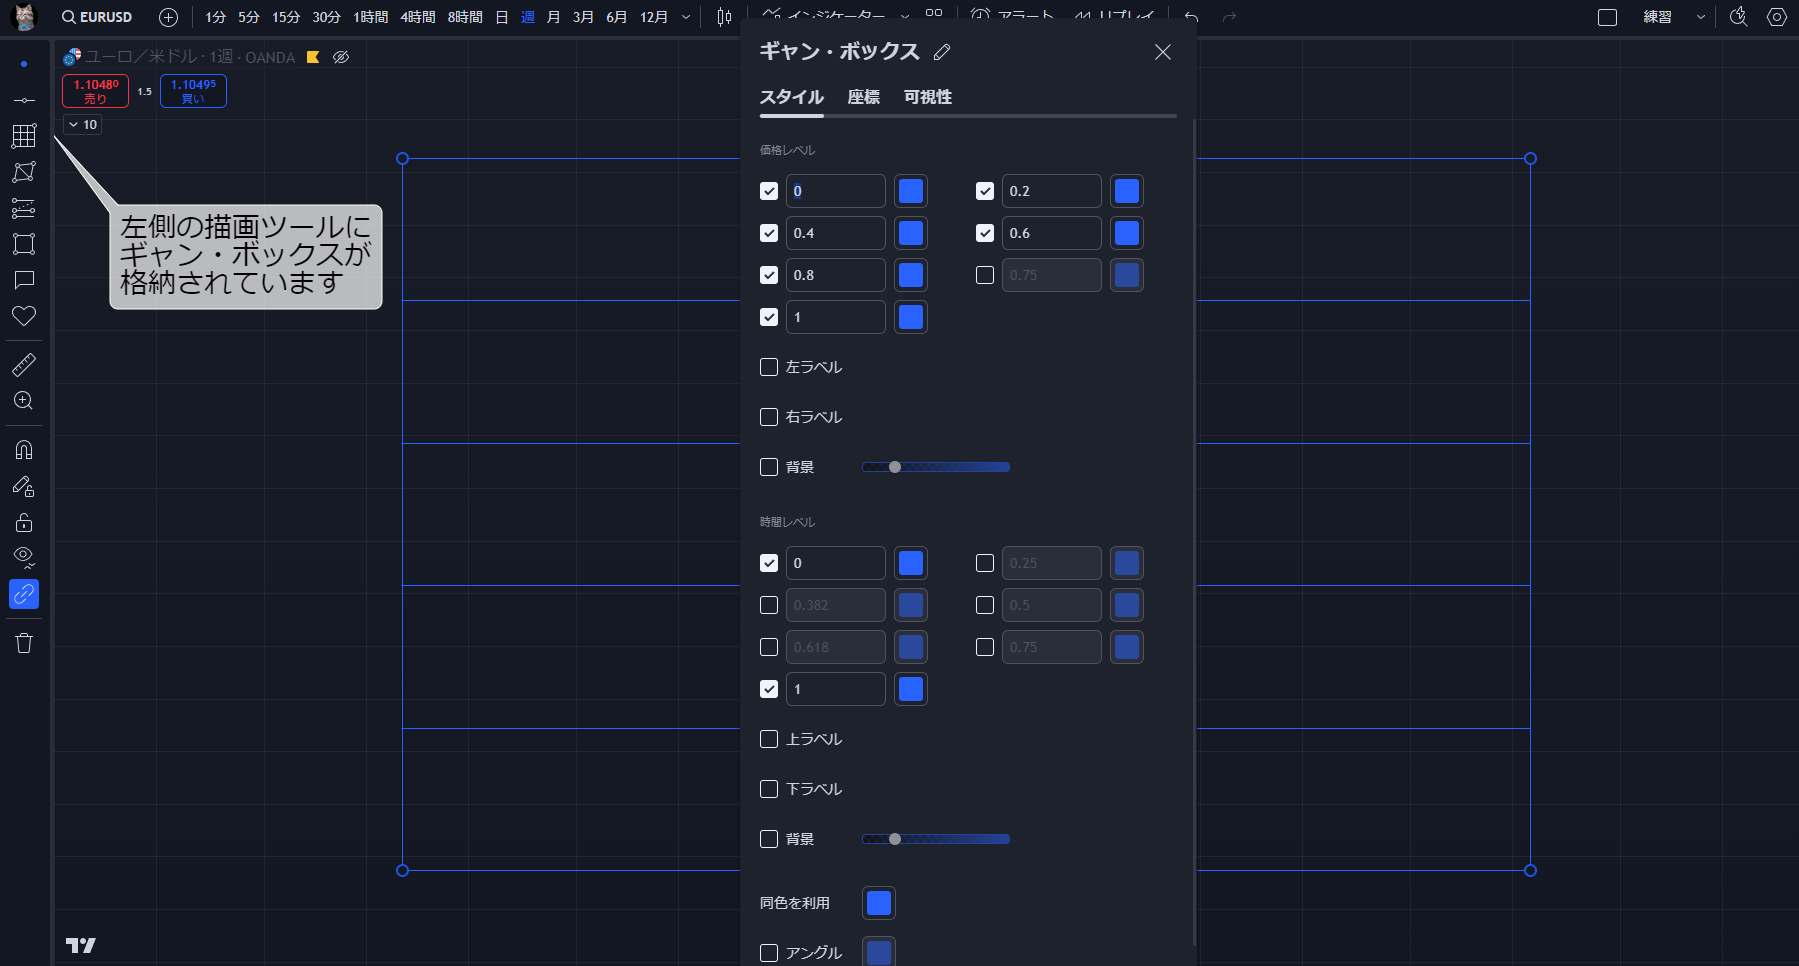Toggle stay in drawing mode pencil-lock icon

coord(24,486)
